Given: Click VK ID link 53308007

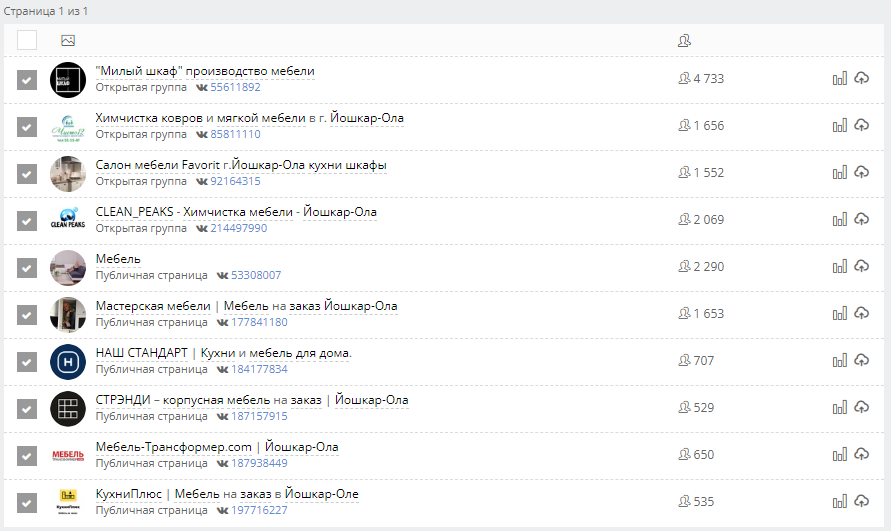Looking at the screenshot, I should click(x=256, y=275).
